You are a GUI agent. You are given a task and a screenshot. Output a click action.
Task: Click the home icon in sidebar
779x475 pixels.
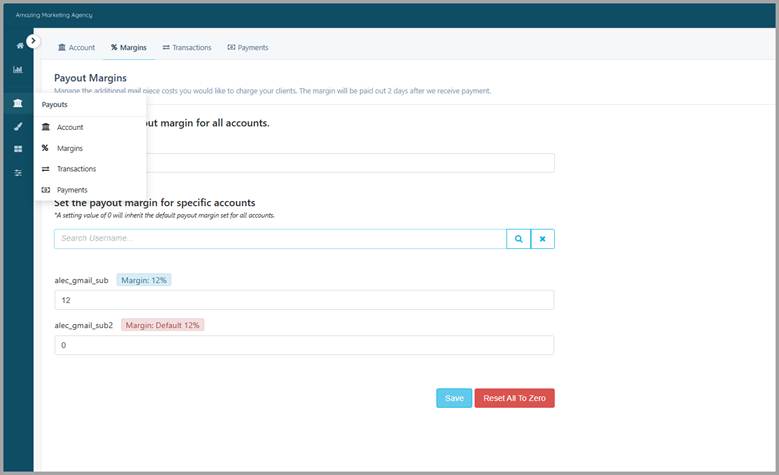point(18,46)
